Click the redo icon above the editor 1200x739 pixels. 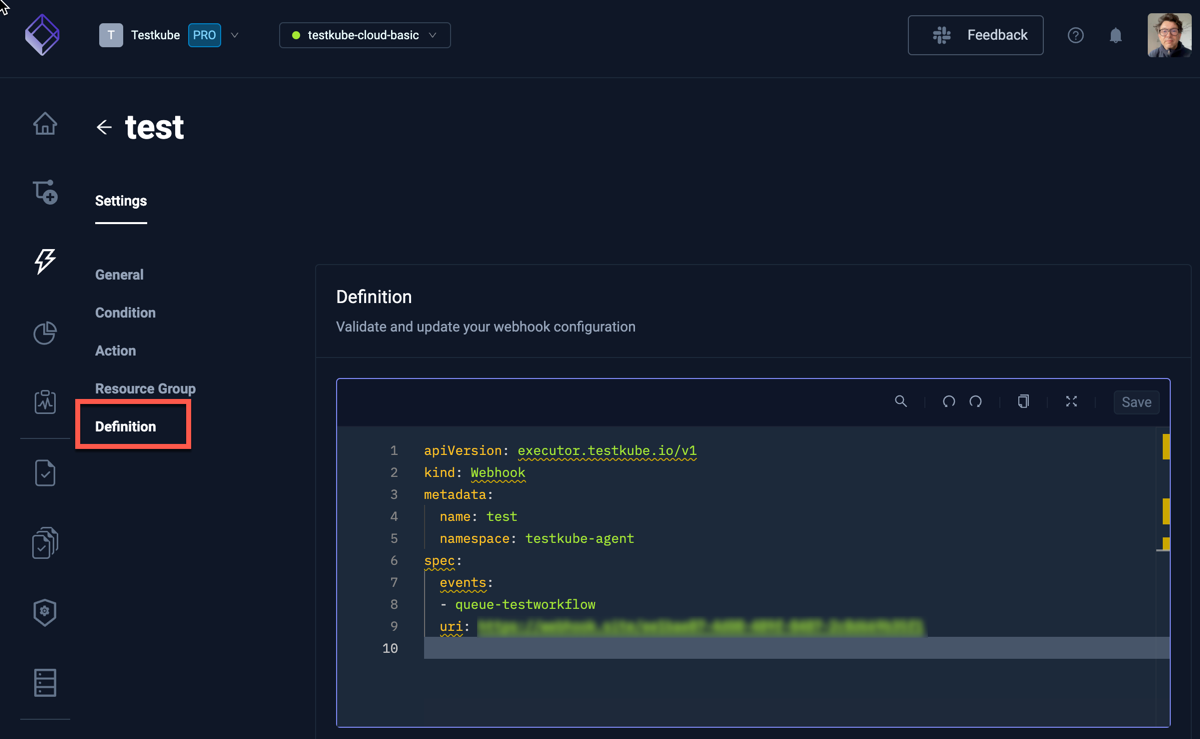[x=975, y=401]
